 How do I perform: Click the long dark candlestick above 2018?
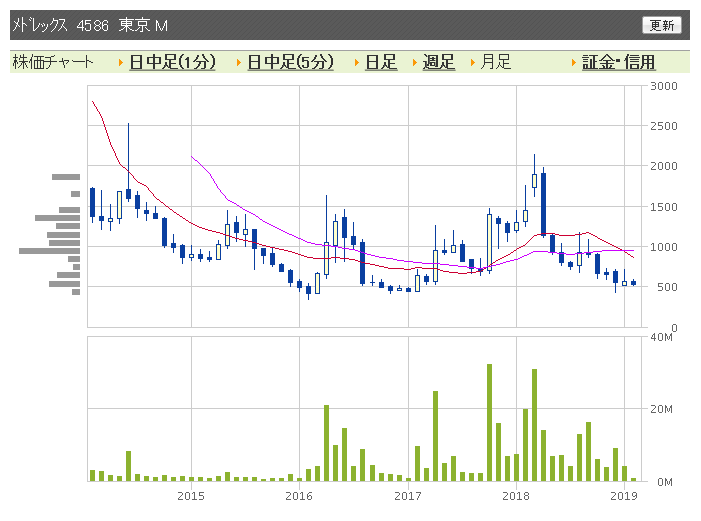point(543,203)
